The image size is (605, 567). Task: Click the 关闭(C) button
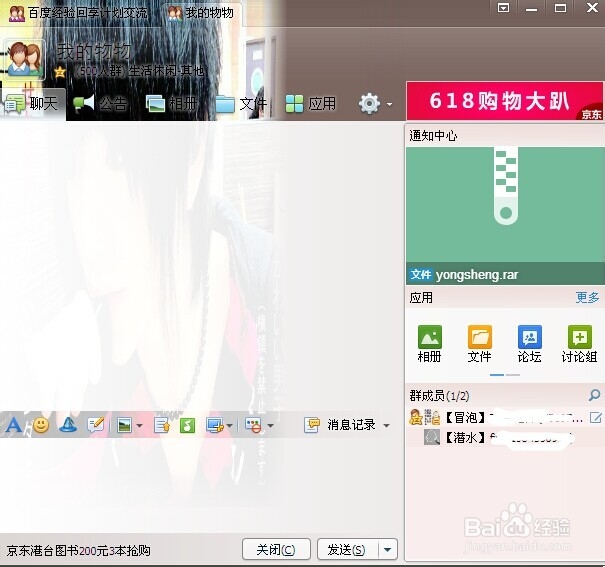coord(276,549)
